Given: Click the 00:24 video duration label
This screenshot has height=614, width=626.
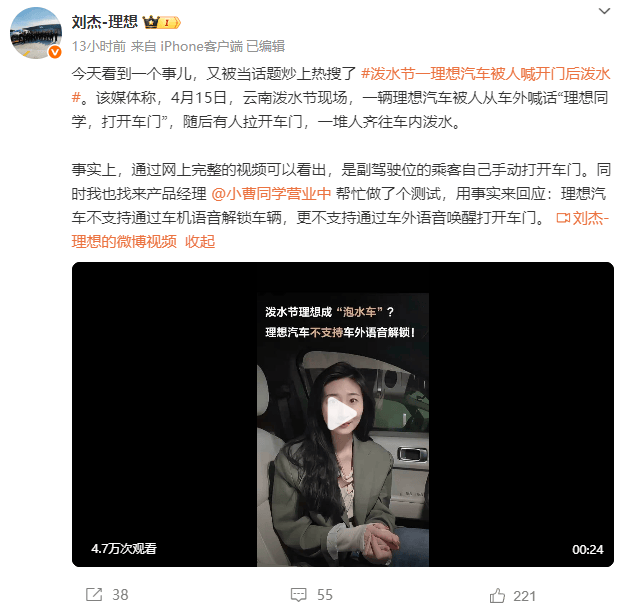Looking at the screenshot, I should pos(587,550).
